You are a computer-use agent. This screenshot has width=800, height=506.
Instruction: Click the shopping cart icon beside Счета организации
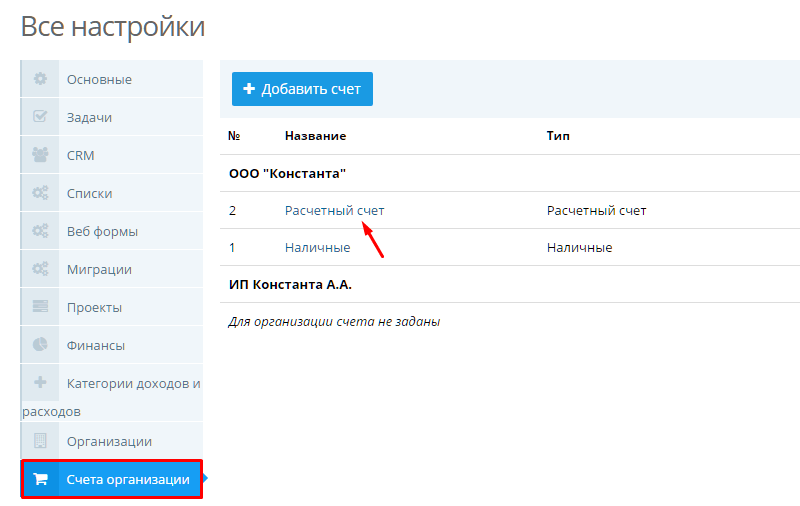(40, 480)
